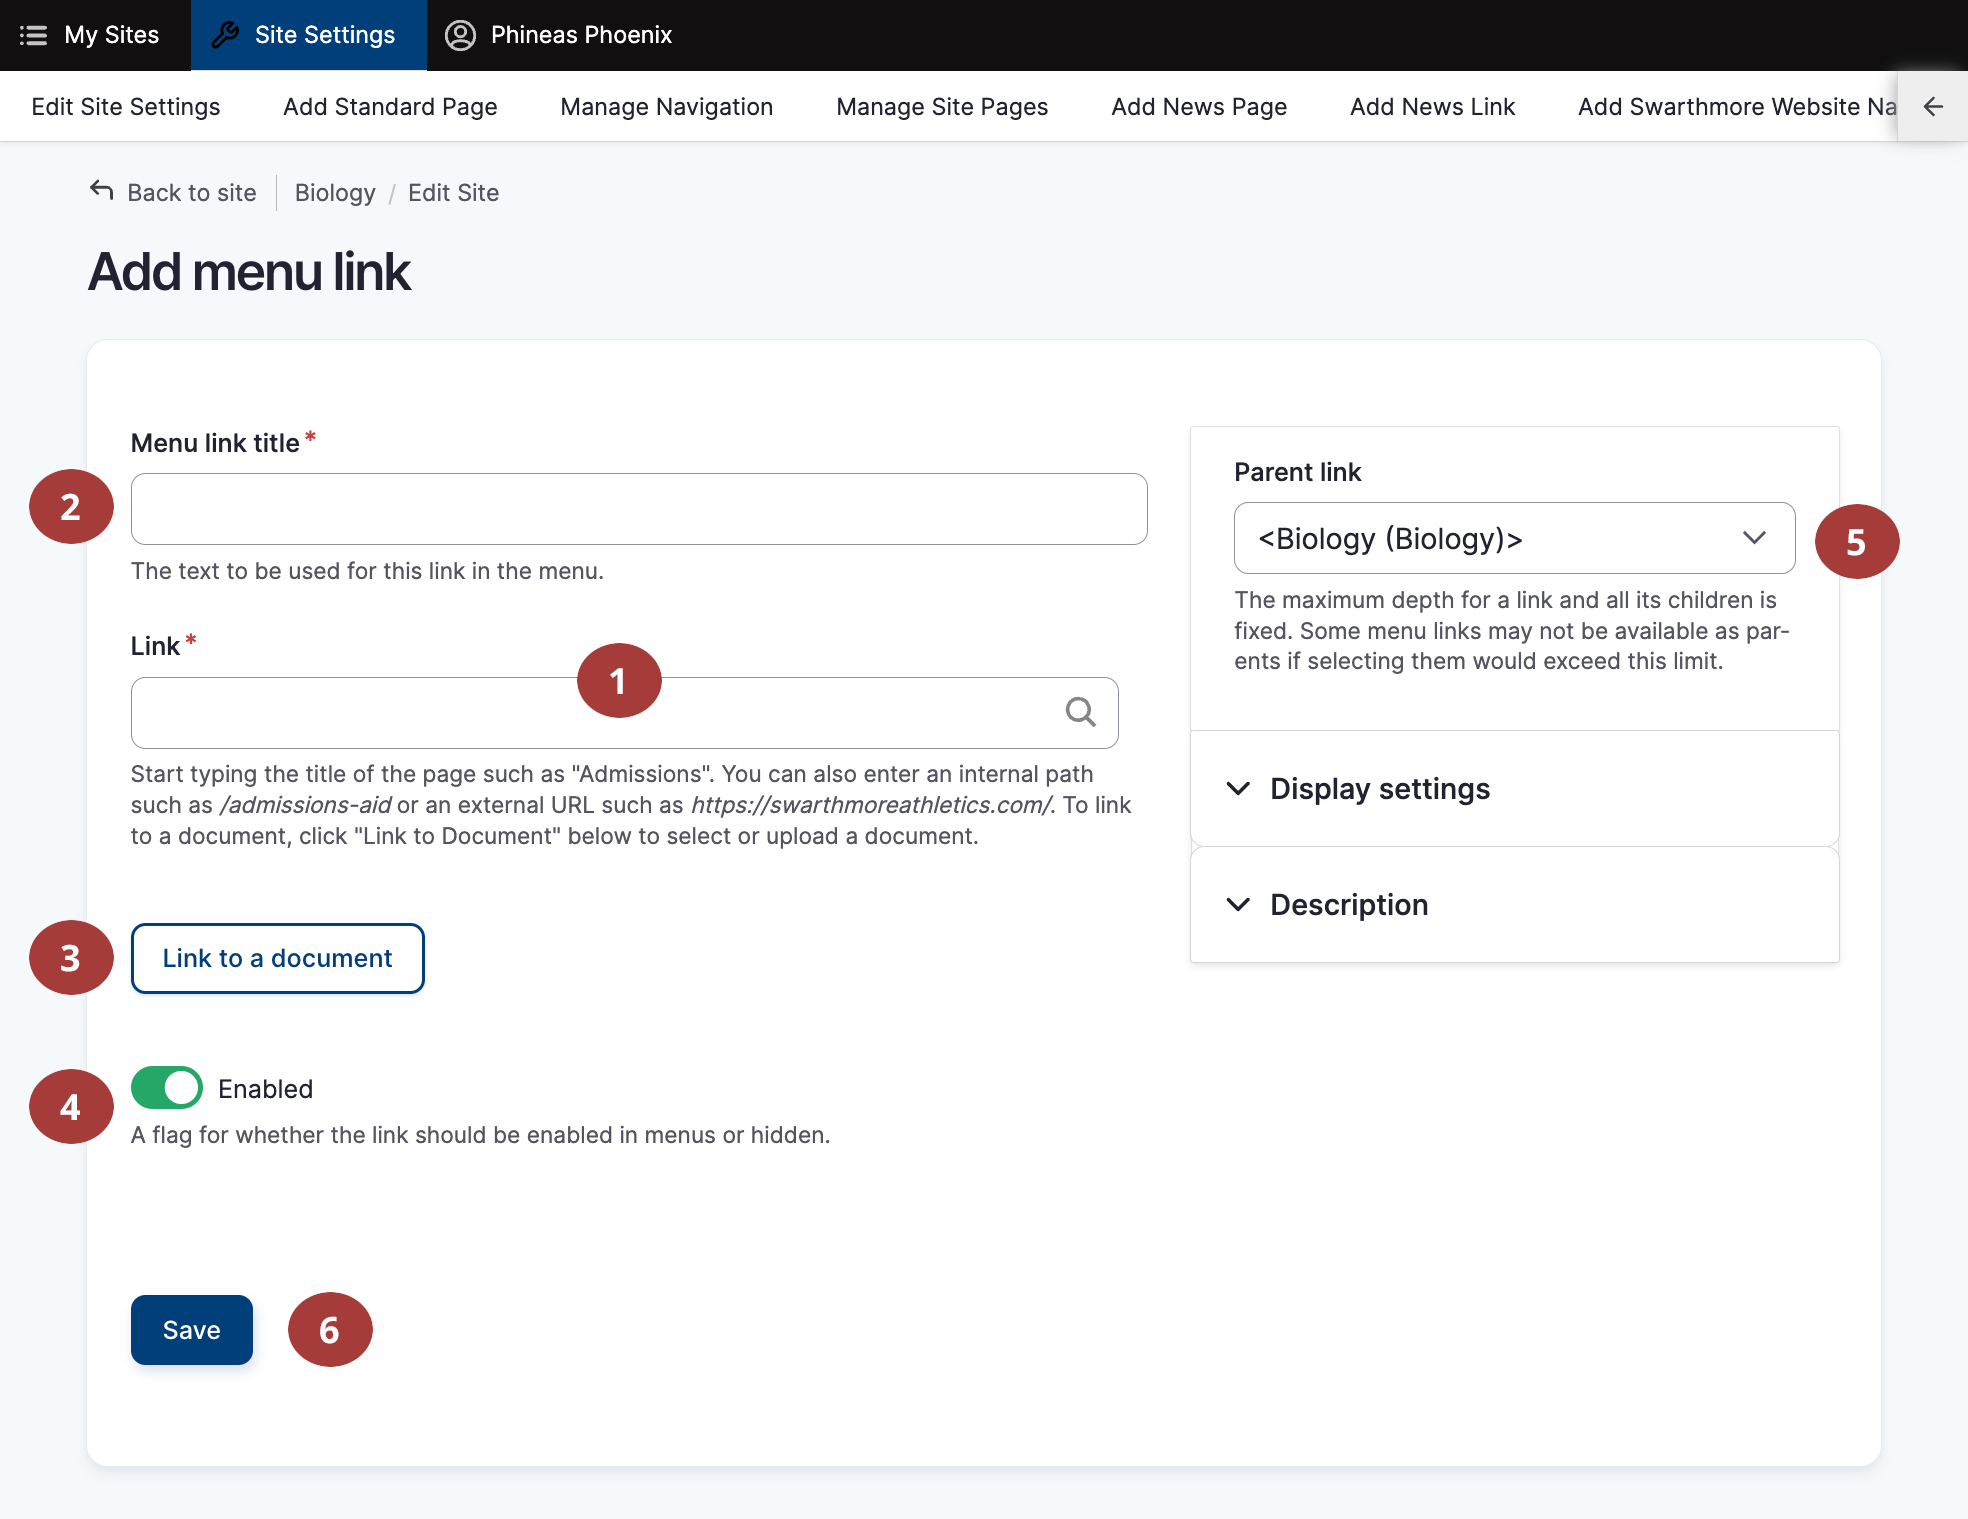Open the Biology breadcrumb link
The width and height of the screenshot is (1968, 1519).
(x=335, y=192)
